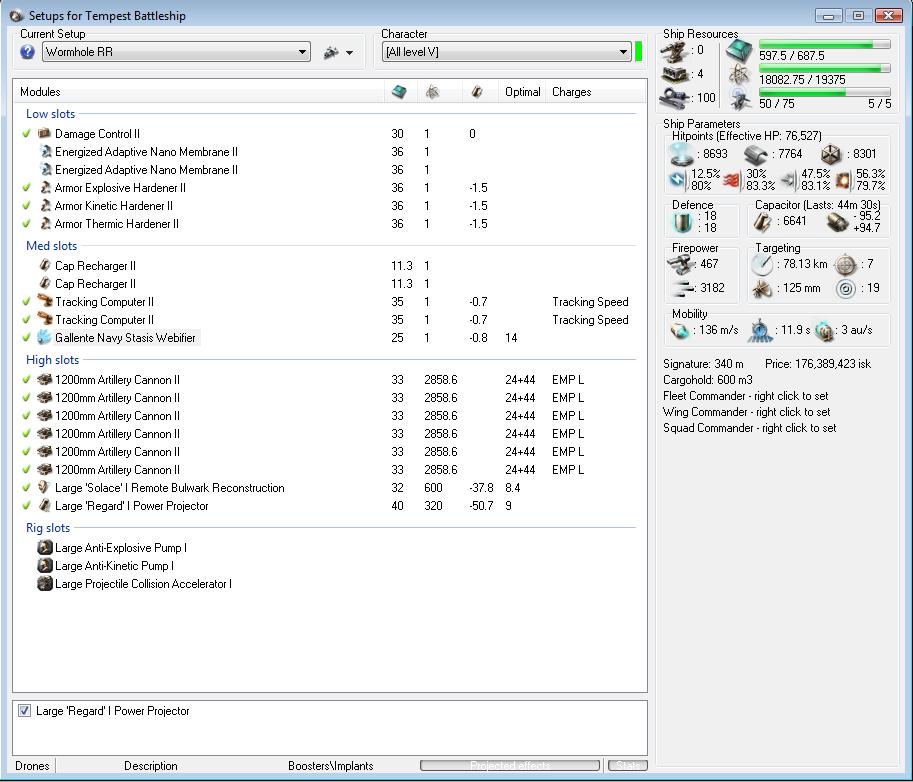Click the CPU column header icon
The image size is (913, 782).
click(399, 91)
